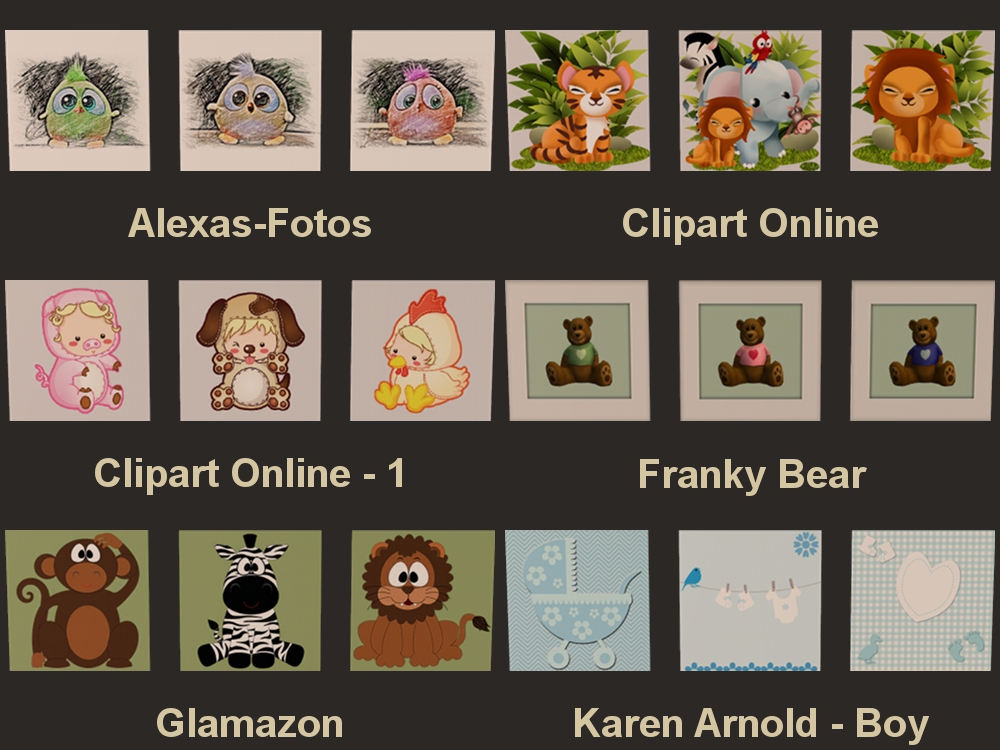Select the Glamazon collection label
The height and width of the screenshot is (750, 1000).
click(x=249, y=723)
